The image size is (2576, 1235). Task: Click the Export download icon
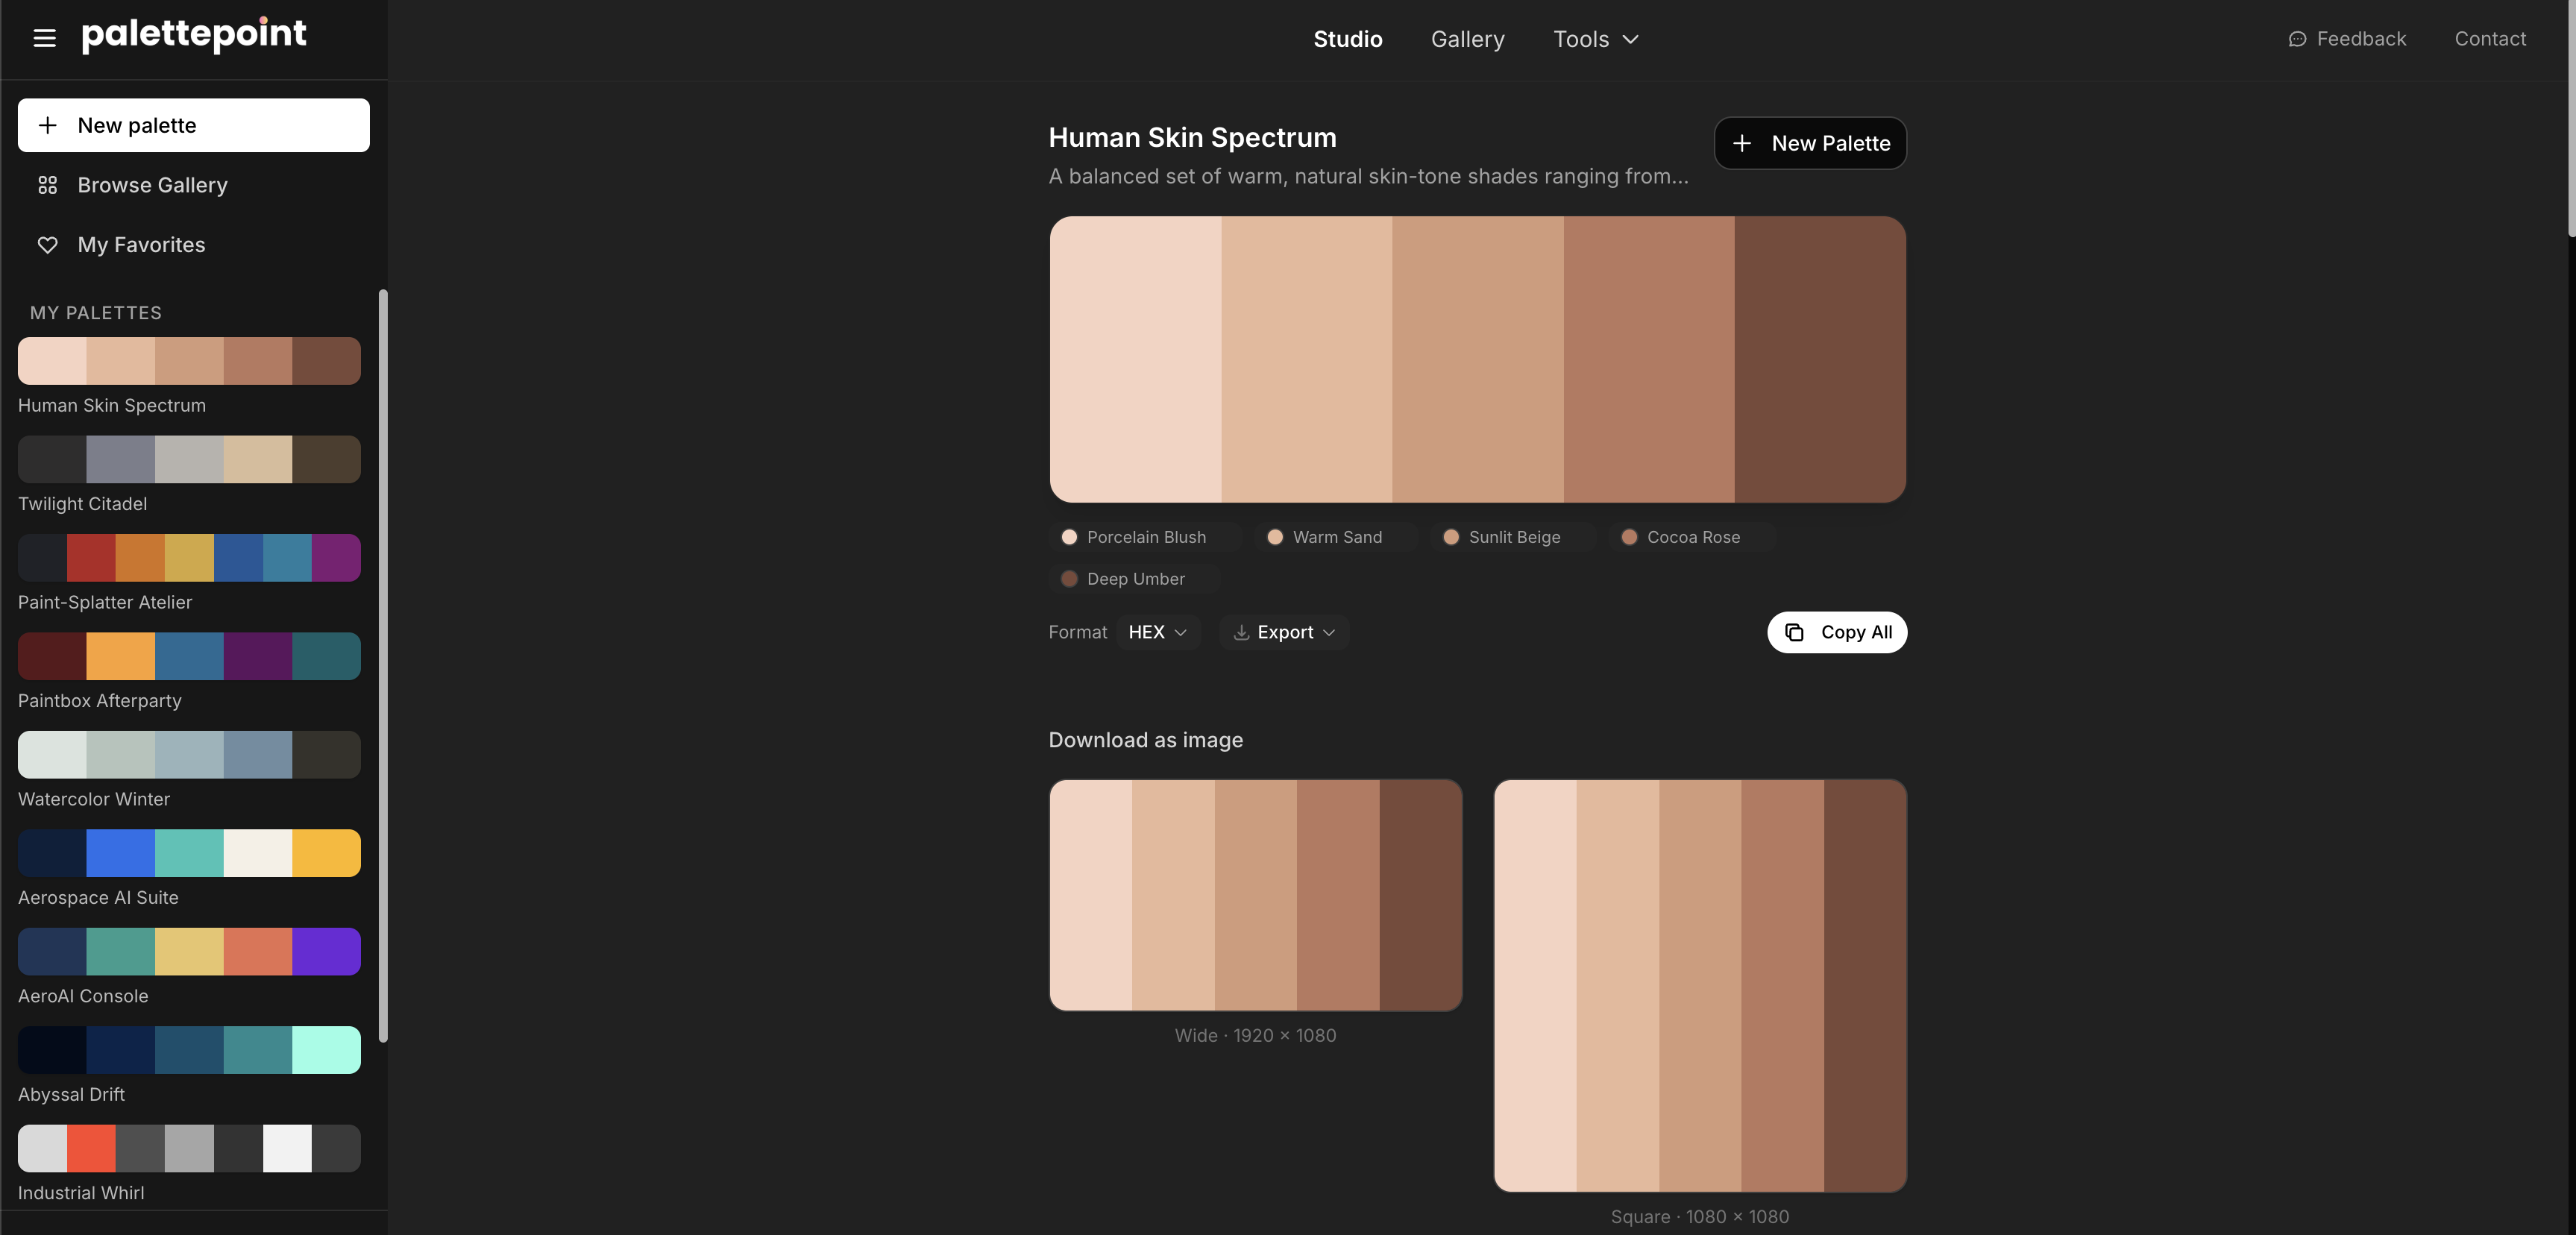pos(1241,632)
